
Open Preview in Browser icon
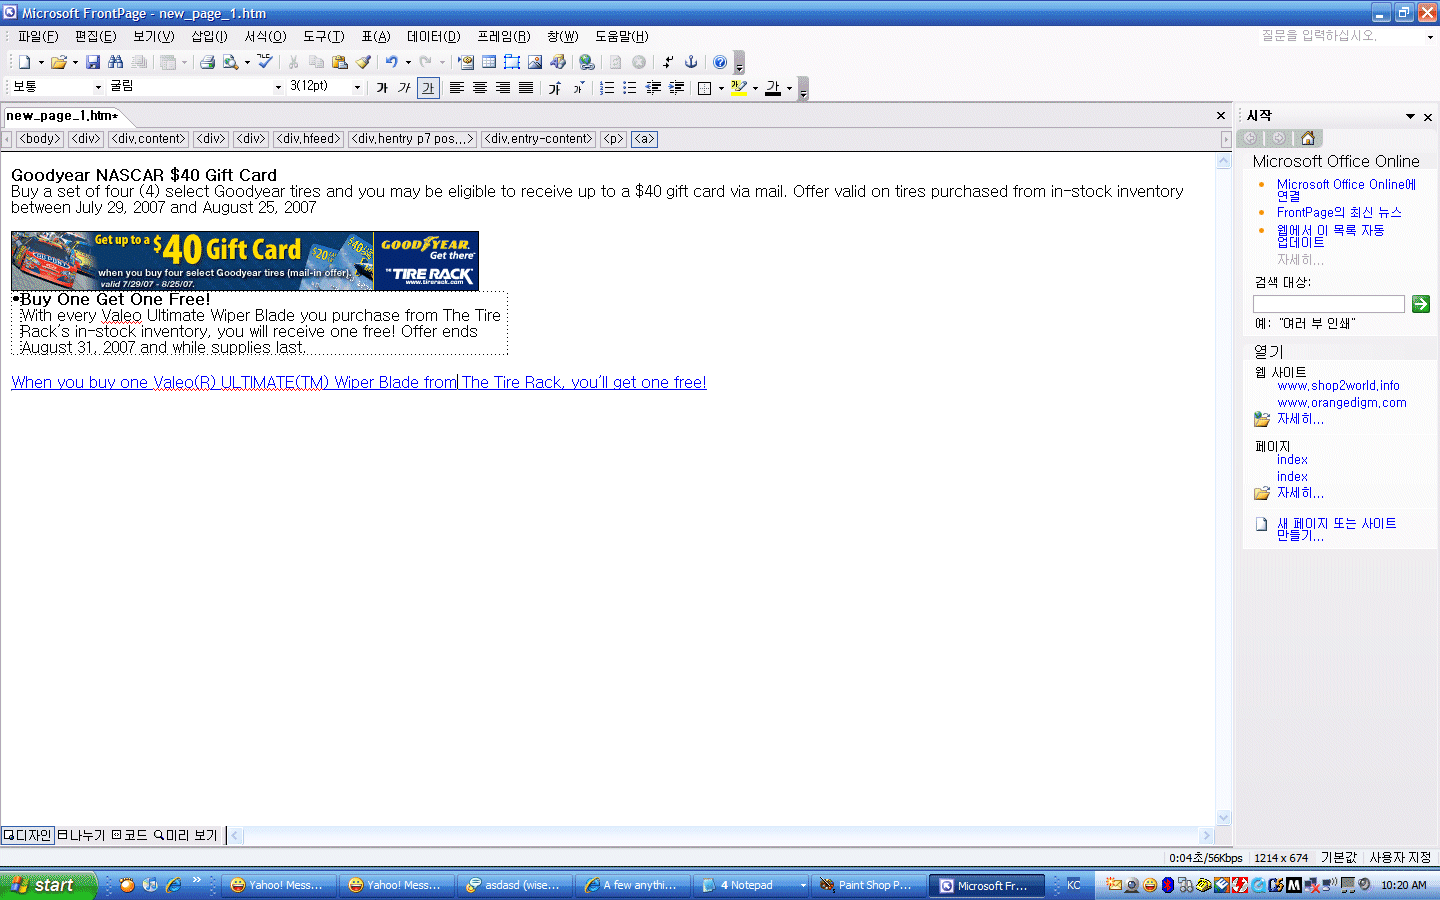231,62
